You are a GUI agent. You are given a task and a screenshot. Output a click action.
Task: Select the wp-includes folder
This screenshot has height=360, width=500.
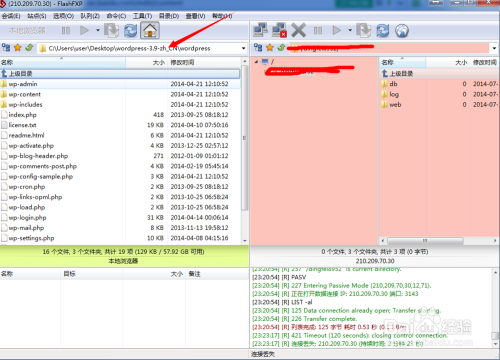[120, 105]
